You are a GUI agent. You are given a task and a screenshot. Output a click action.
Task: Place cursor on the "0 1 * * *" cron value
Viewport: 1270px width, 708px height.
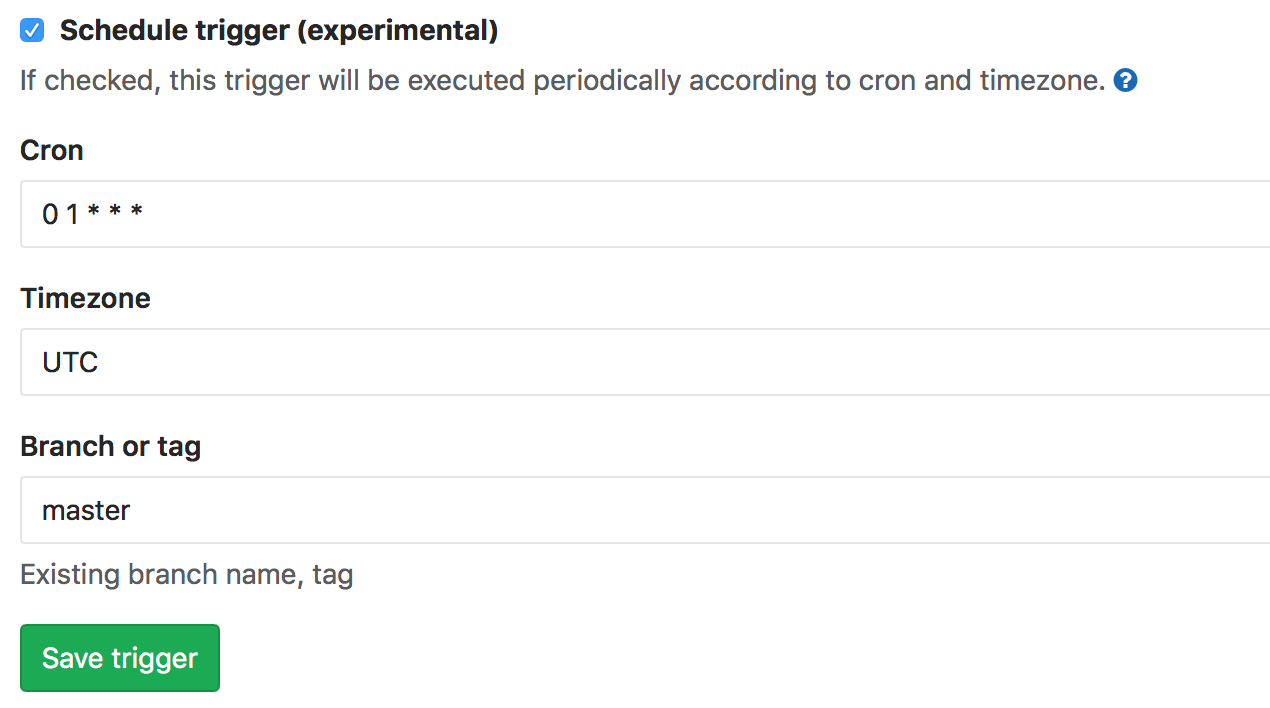pos(92,214)
